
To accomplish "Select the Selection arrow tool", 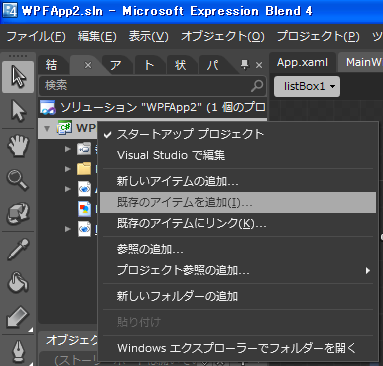I will click(x=18, y=77).
